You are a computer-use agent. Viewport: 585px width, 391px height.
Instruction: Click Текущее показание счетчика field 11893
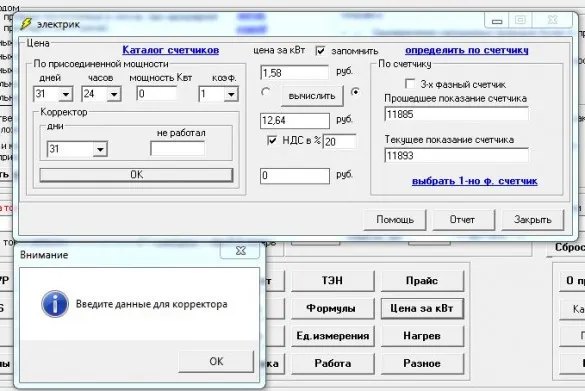[x=456, y=155]
